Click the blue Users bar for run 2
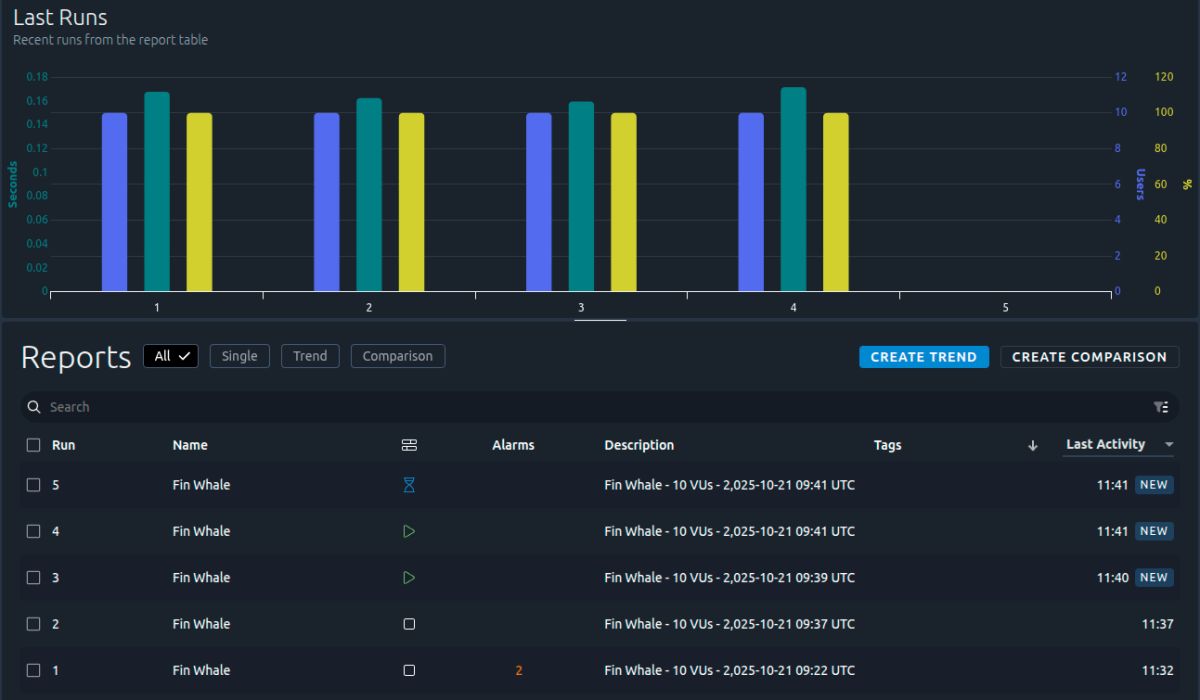 (x=326, y=202)
